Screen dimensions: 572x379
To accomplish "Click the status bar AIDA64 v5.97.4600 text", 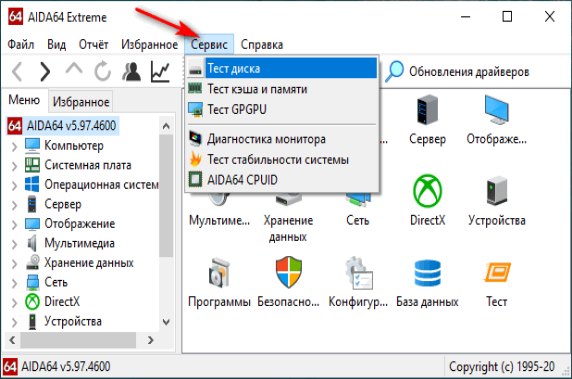I will point(66,366).
